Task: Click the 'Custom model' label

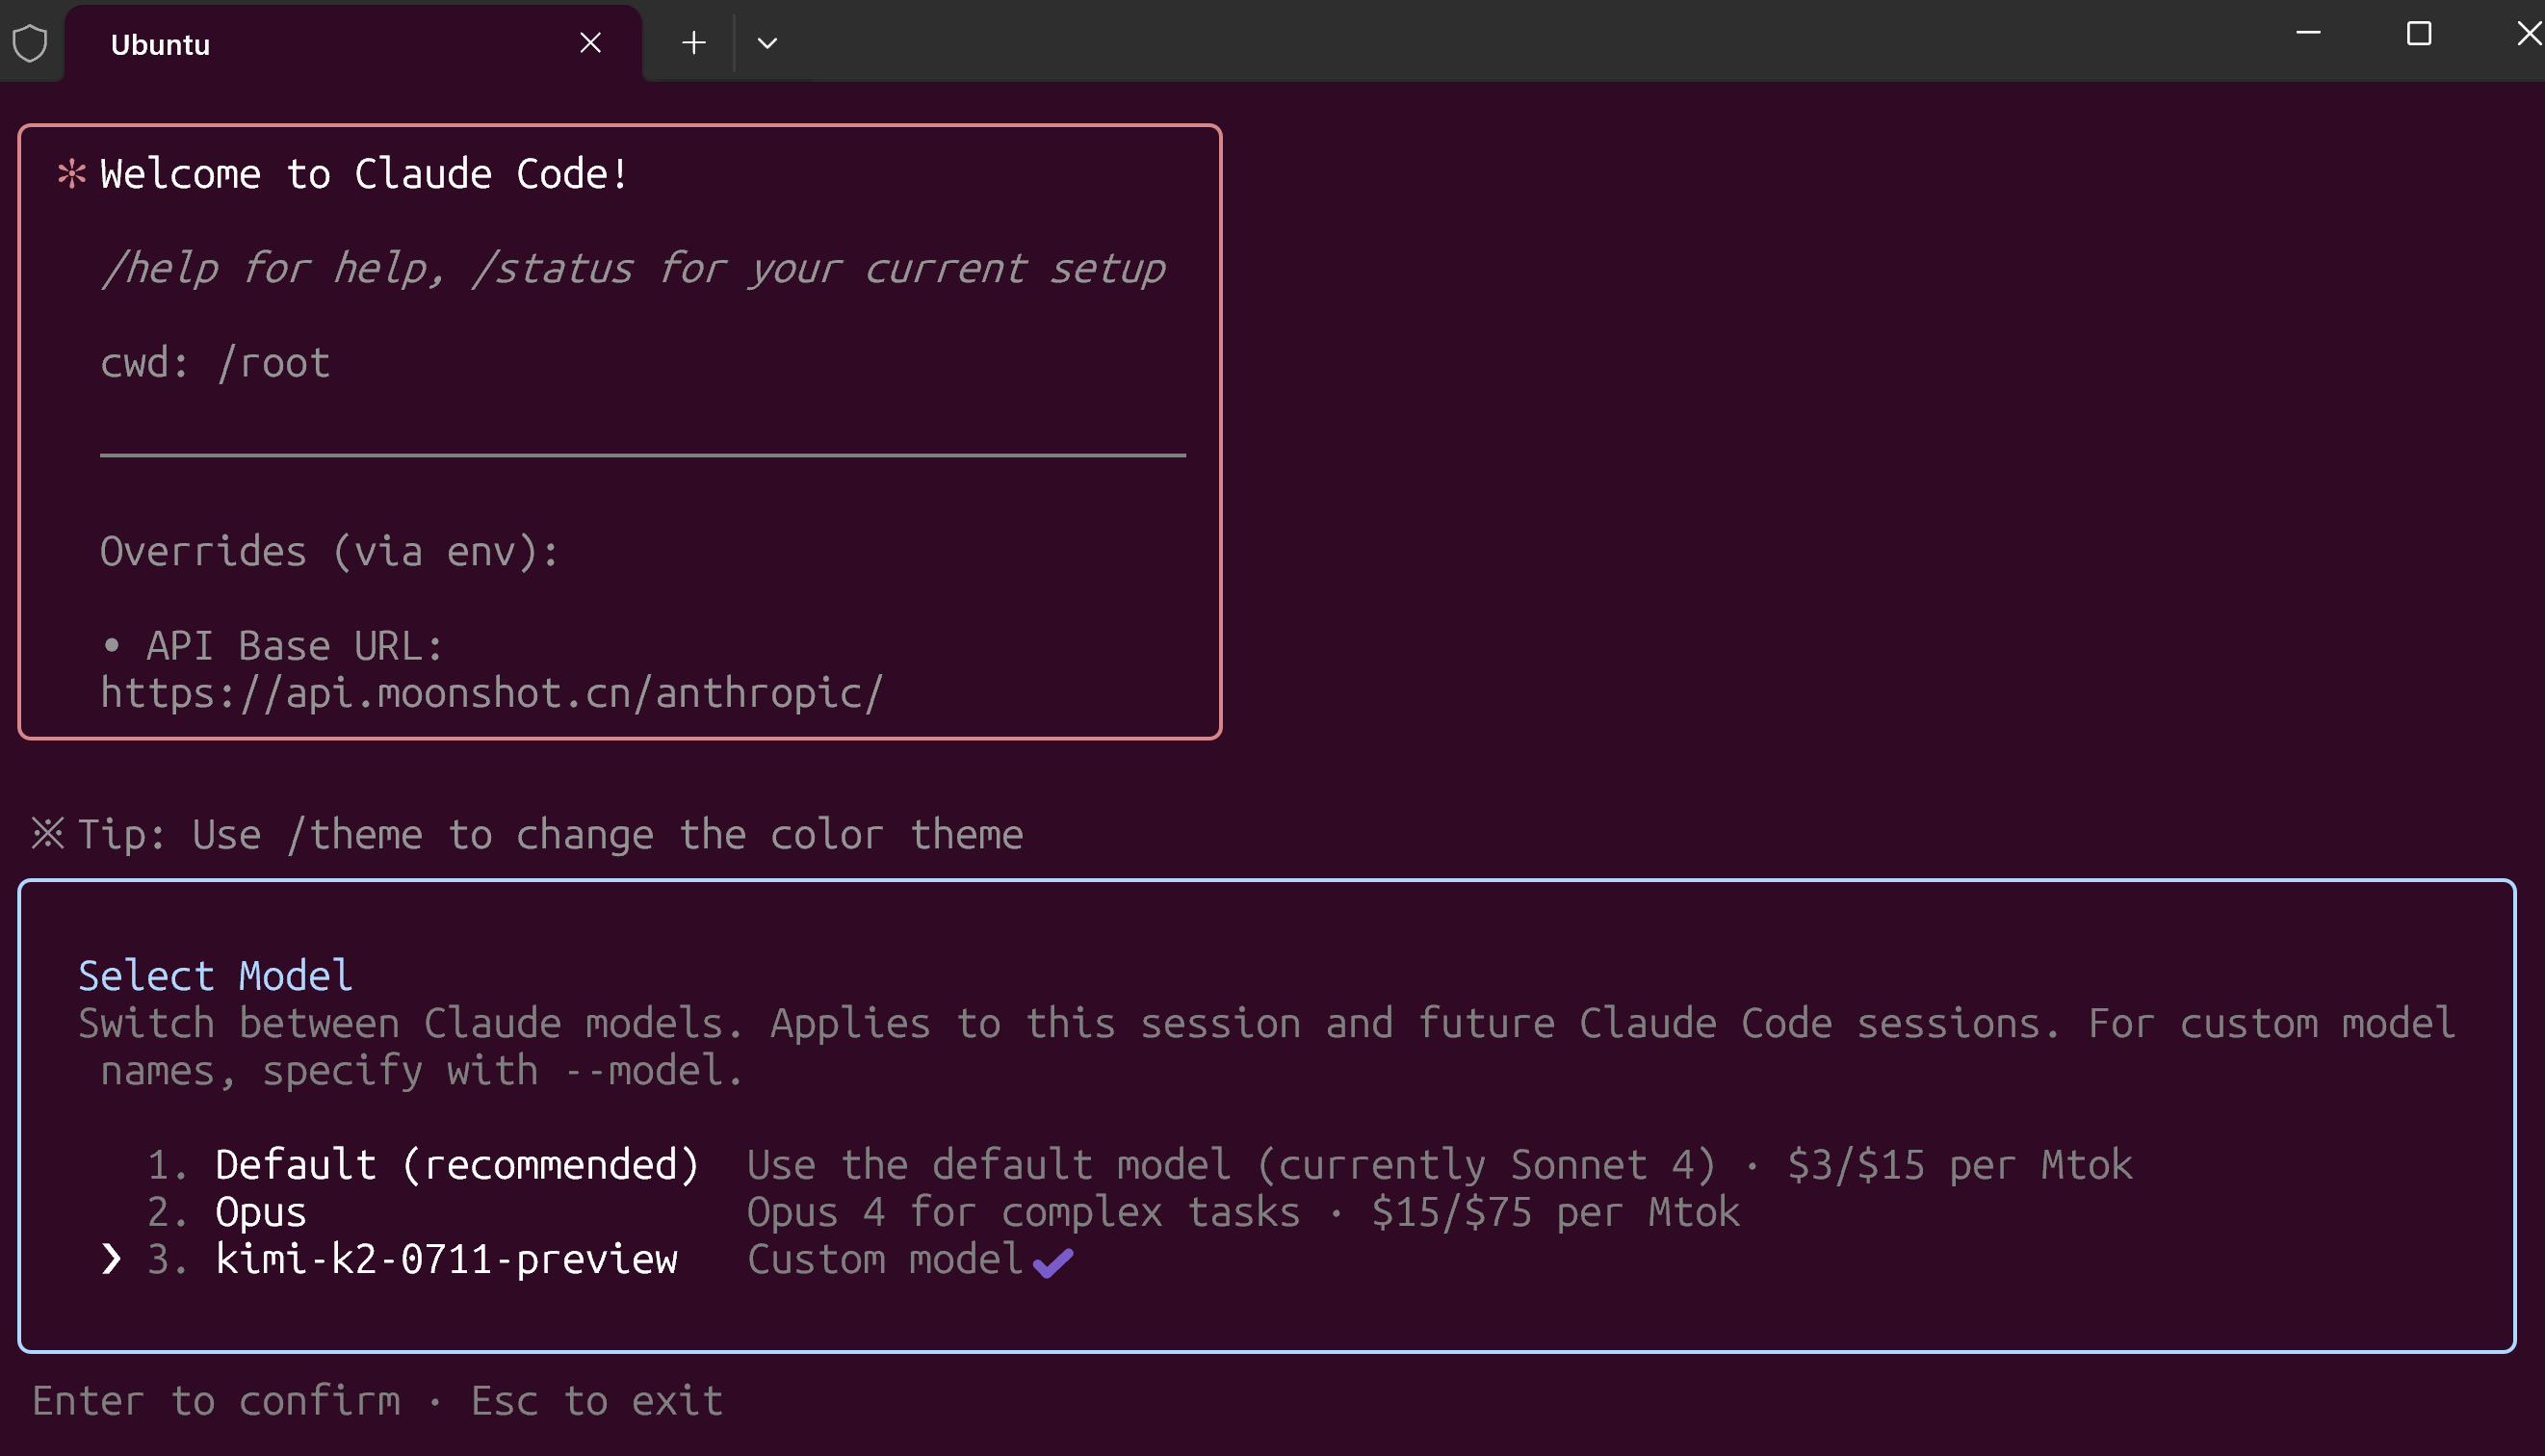Action: (x=884, y=1259)
